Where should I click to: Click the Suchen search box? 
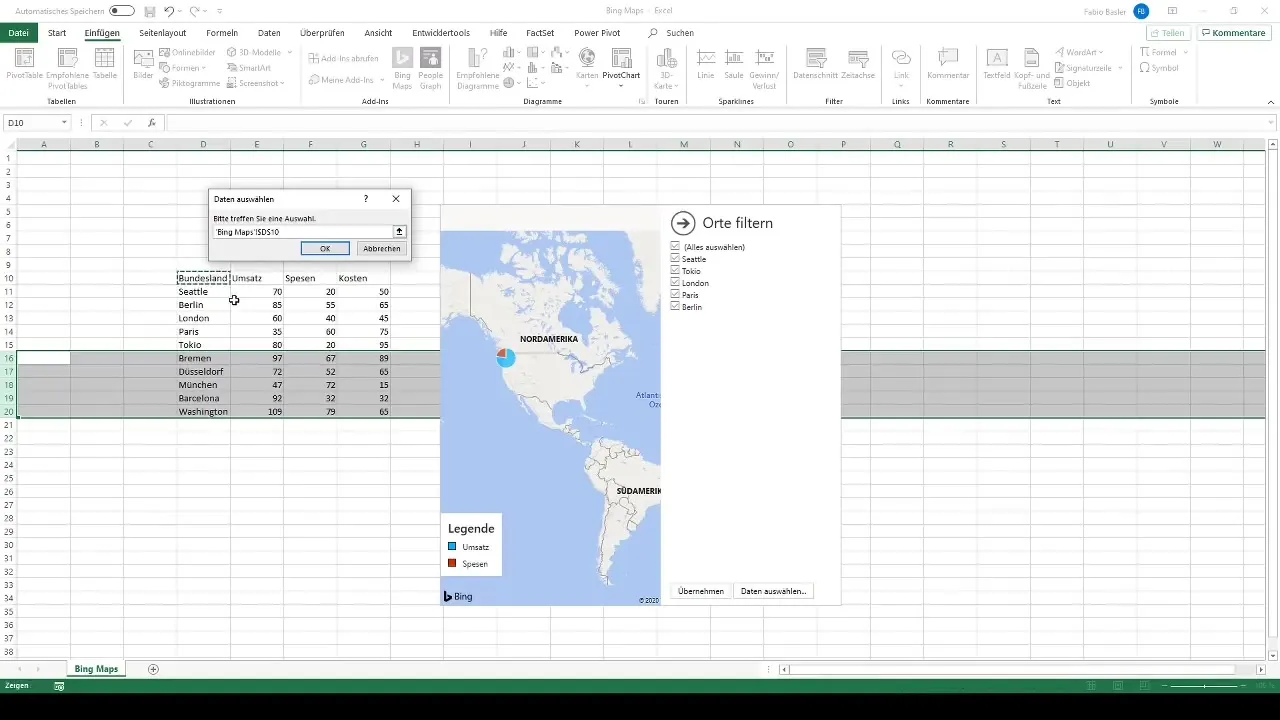(x=680, y=33)
